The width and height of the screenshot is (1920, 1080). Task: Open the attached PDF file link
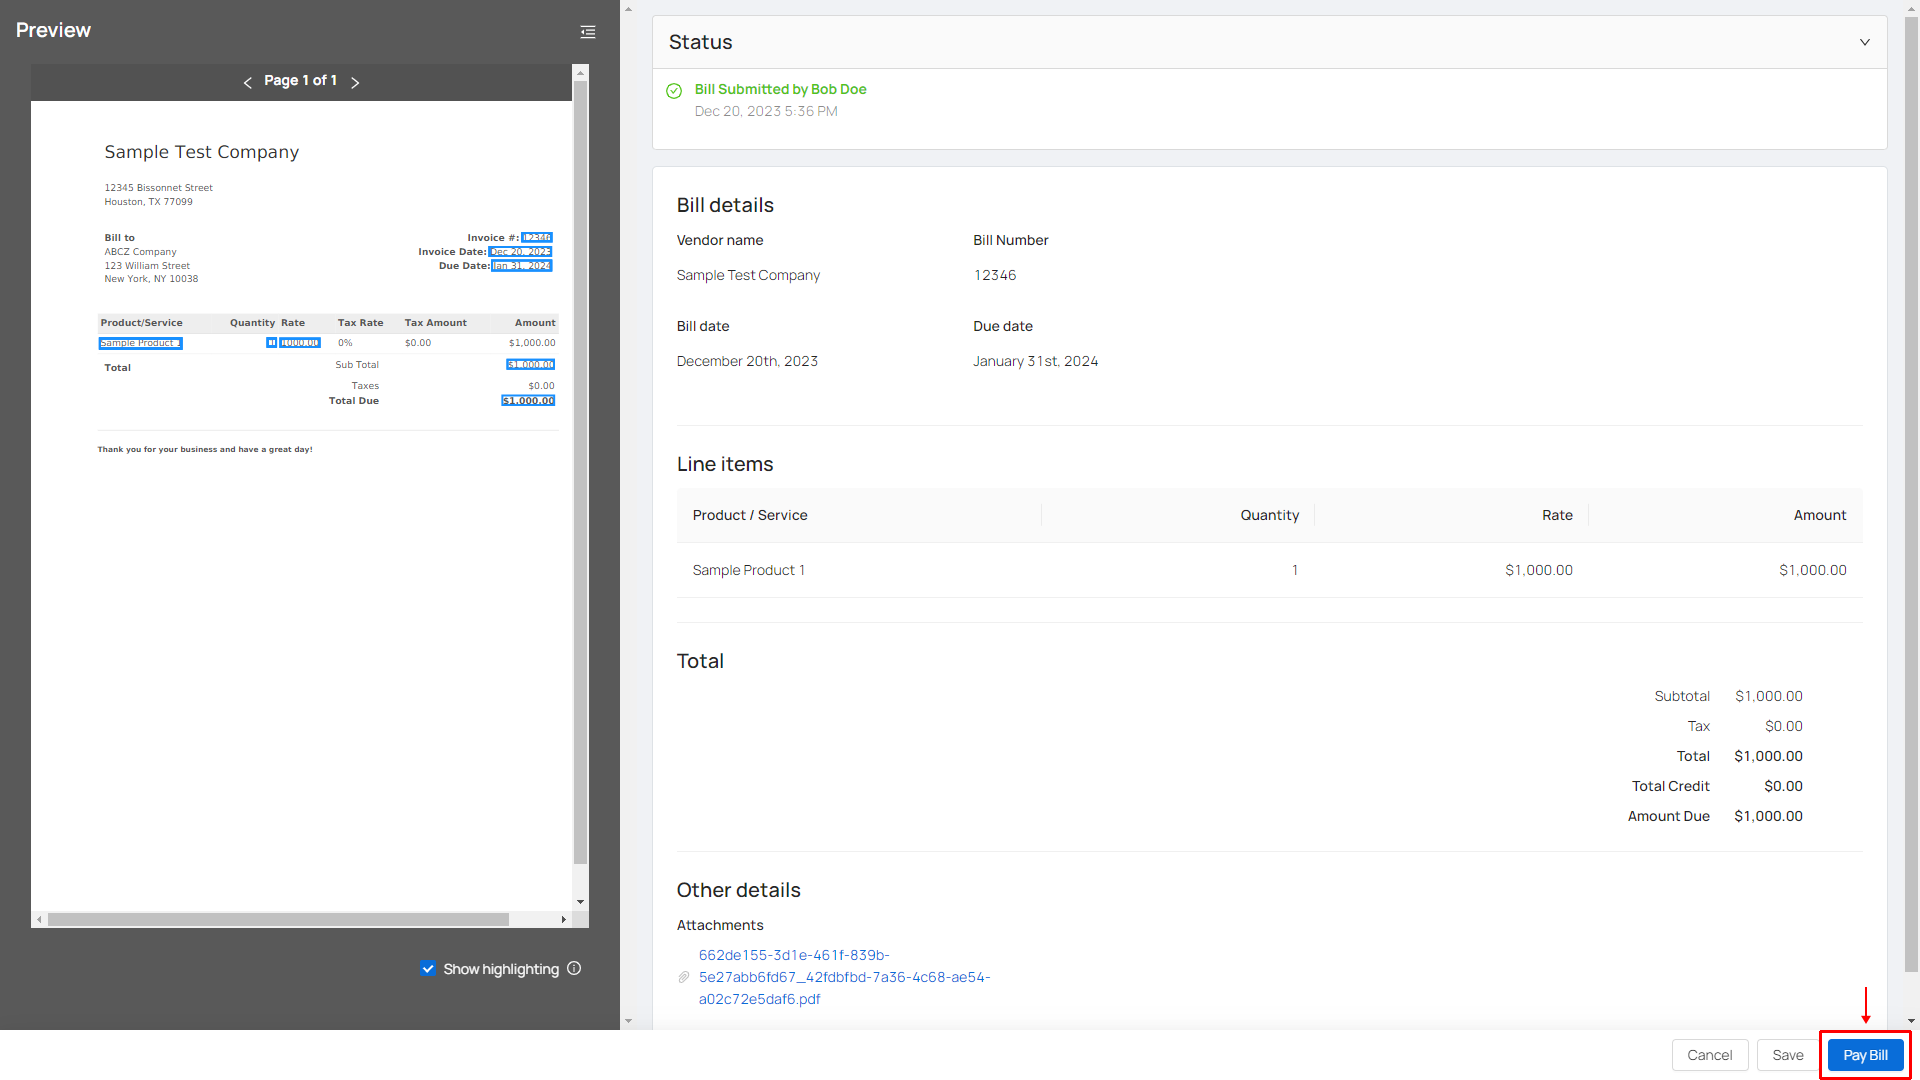[843, 977]
